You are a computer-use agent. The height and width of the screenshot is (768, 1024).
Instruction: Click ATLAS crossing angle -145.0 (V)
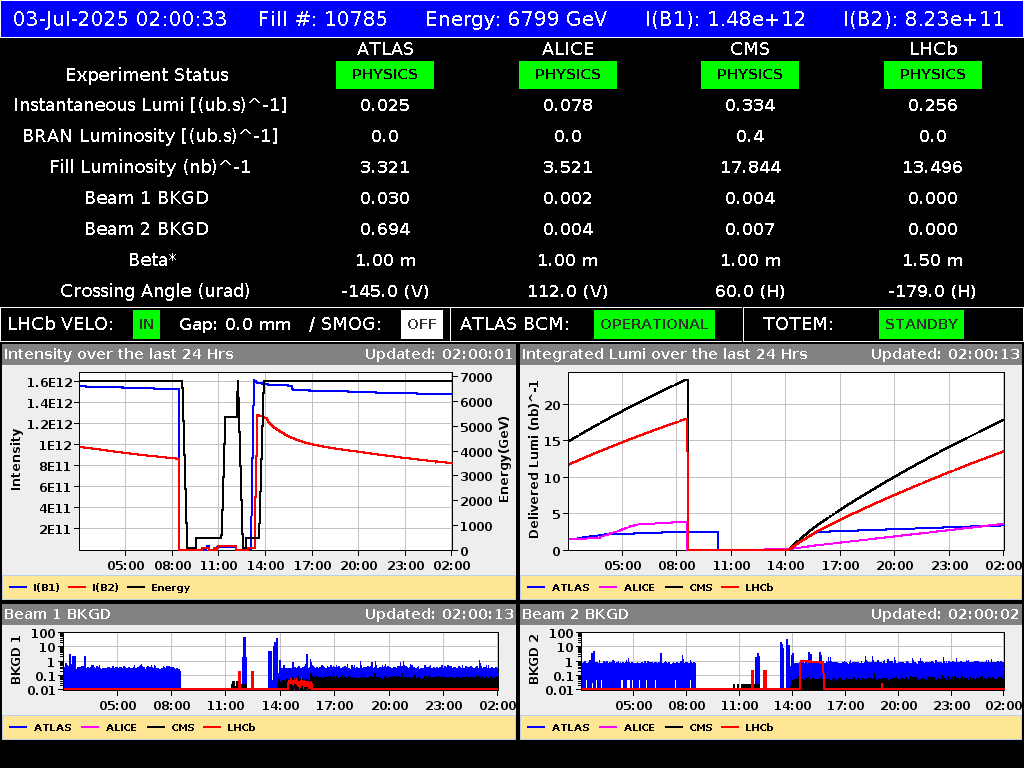point(385,291)
